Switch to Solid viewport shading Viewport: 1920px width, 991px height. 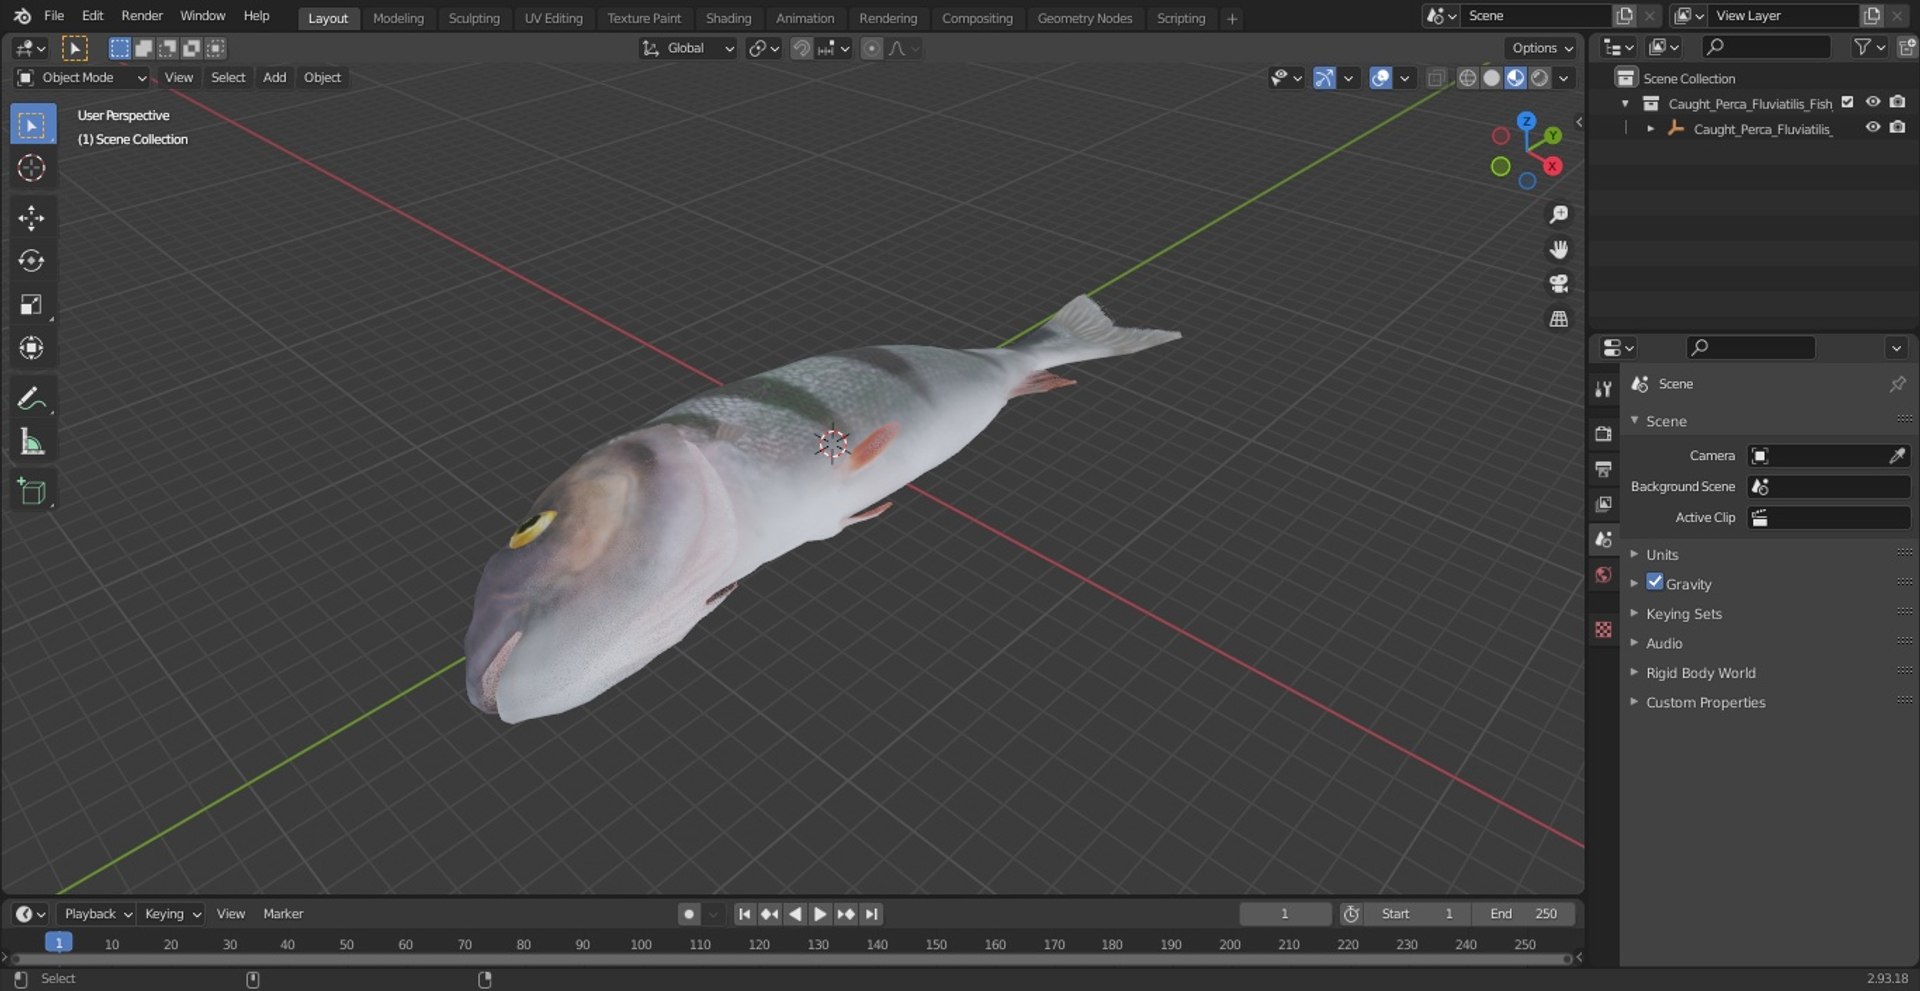1491,78
